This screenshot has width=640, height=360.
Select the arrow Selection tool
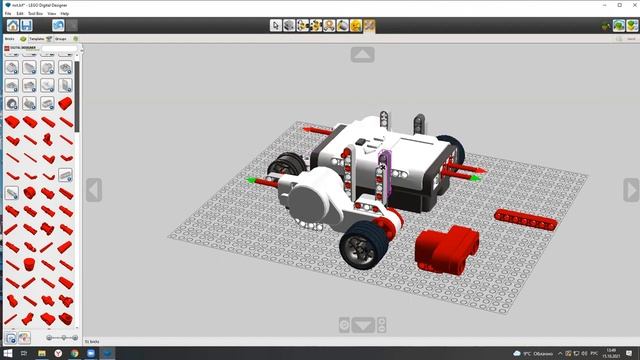[276, 25]
